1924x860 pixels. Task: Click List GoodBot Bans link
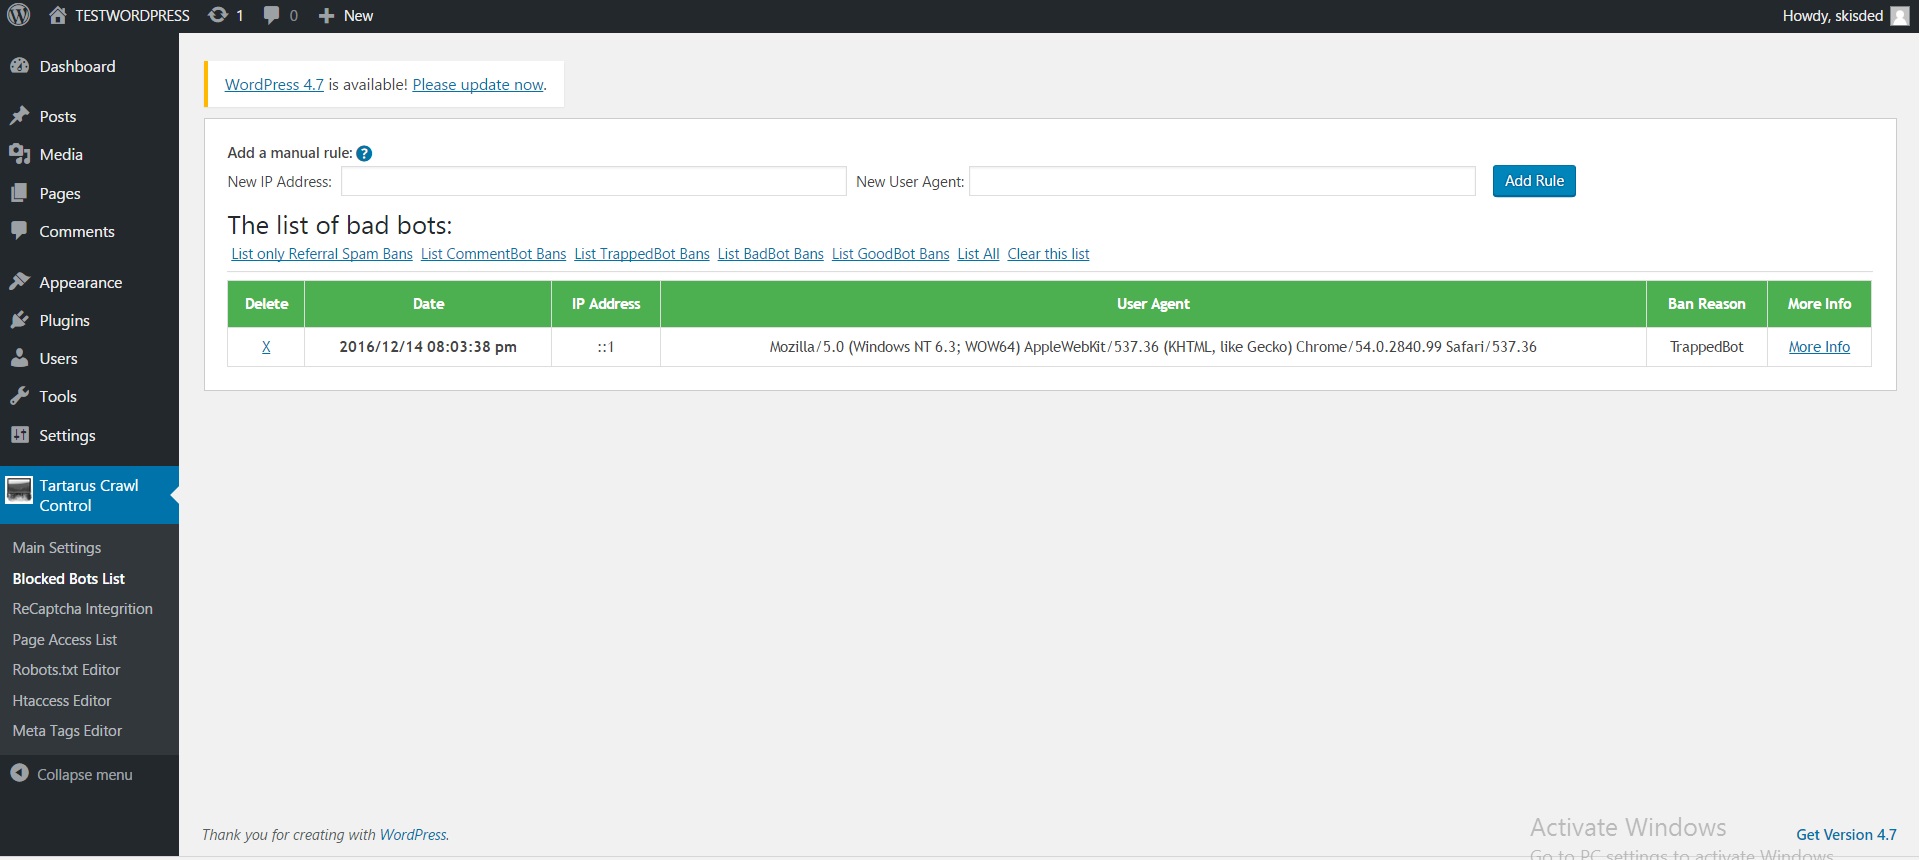pos(891,254)
